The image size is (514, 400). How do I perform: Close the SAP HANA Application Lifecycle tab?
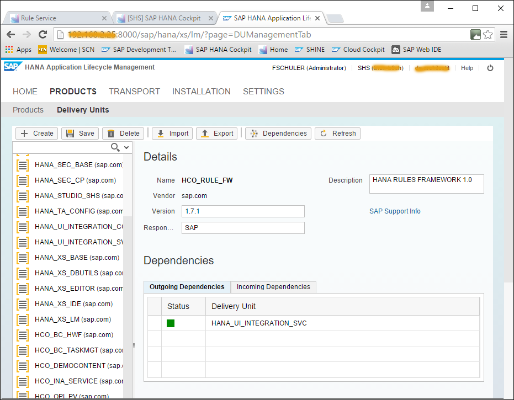coord(318,18)
